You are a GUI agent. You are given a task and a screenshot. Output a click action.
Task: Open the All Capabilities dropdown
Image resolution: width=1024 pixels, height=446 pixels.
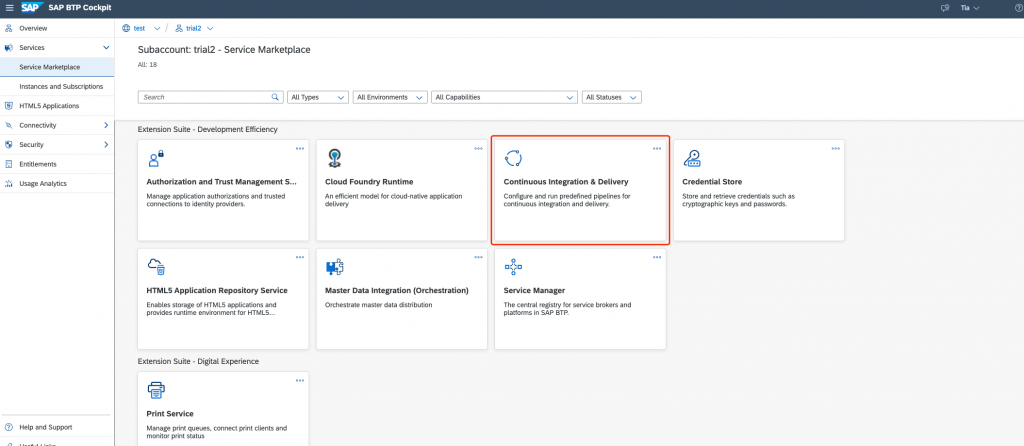(504, 97)
